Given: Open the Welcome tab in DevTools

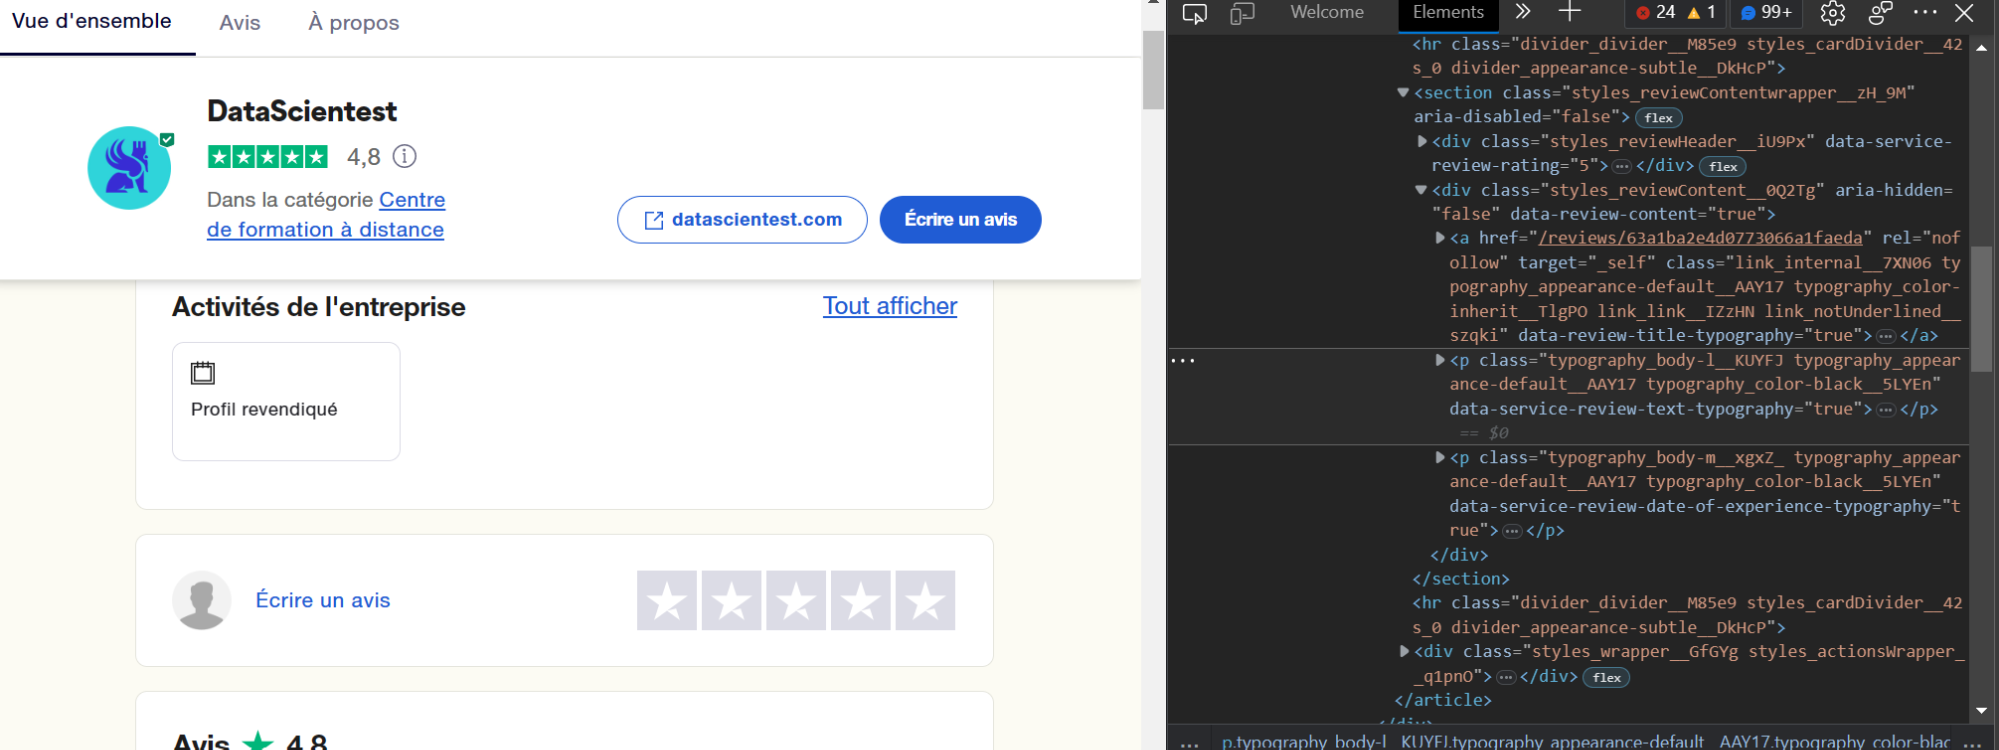Looking at the screenshot, I should tap(1326, 12).
